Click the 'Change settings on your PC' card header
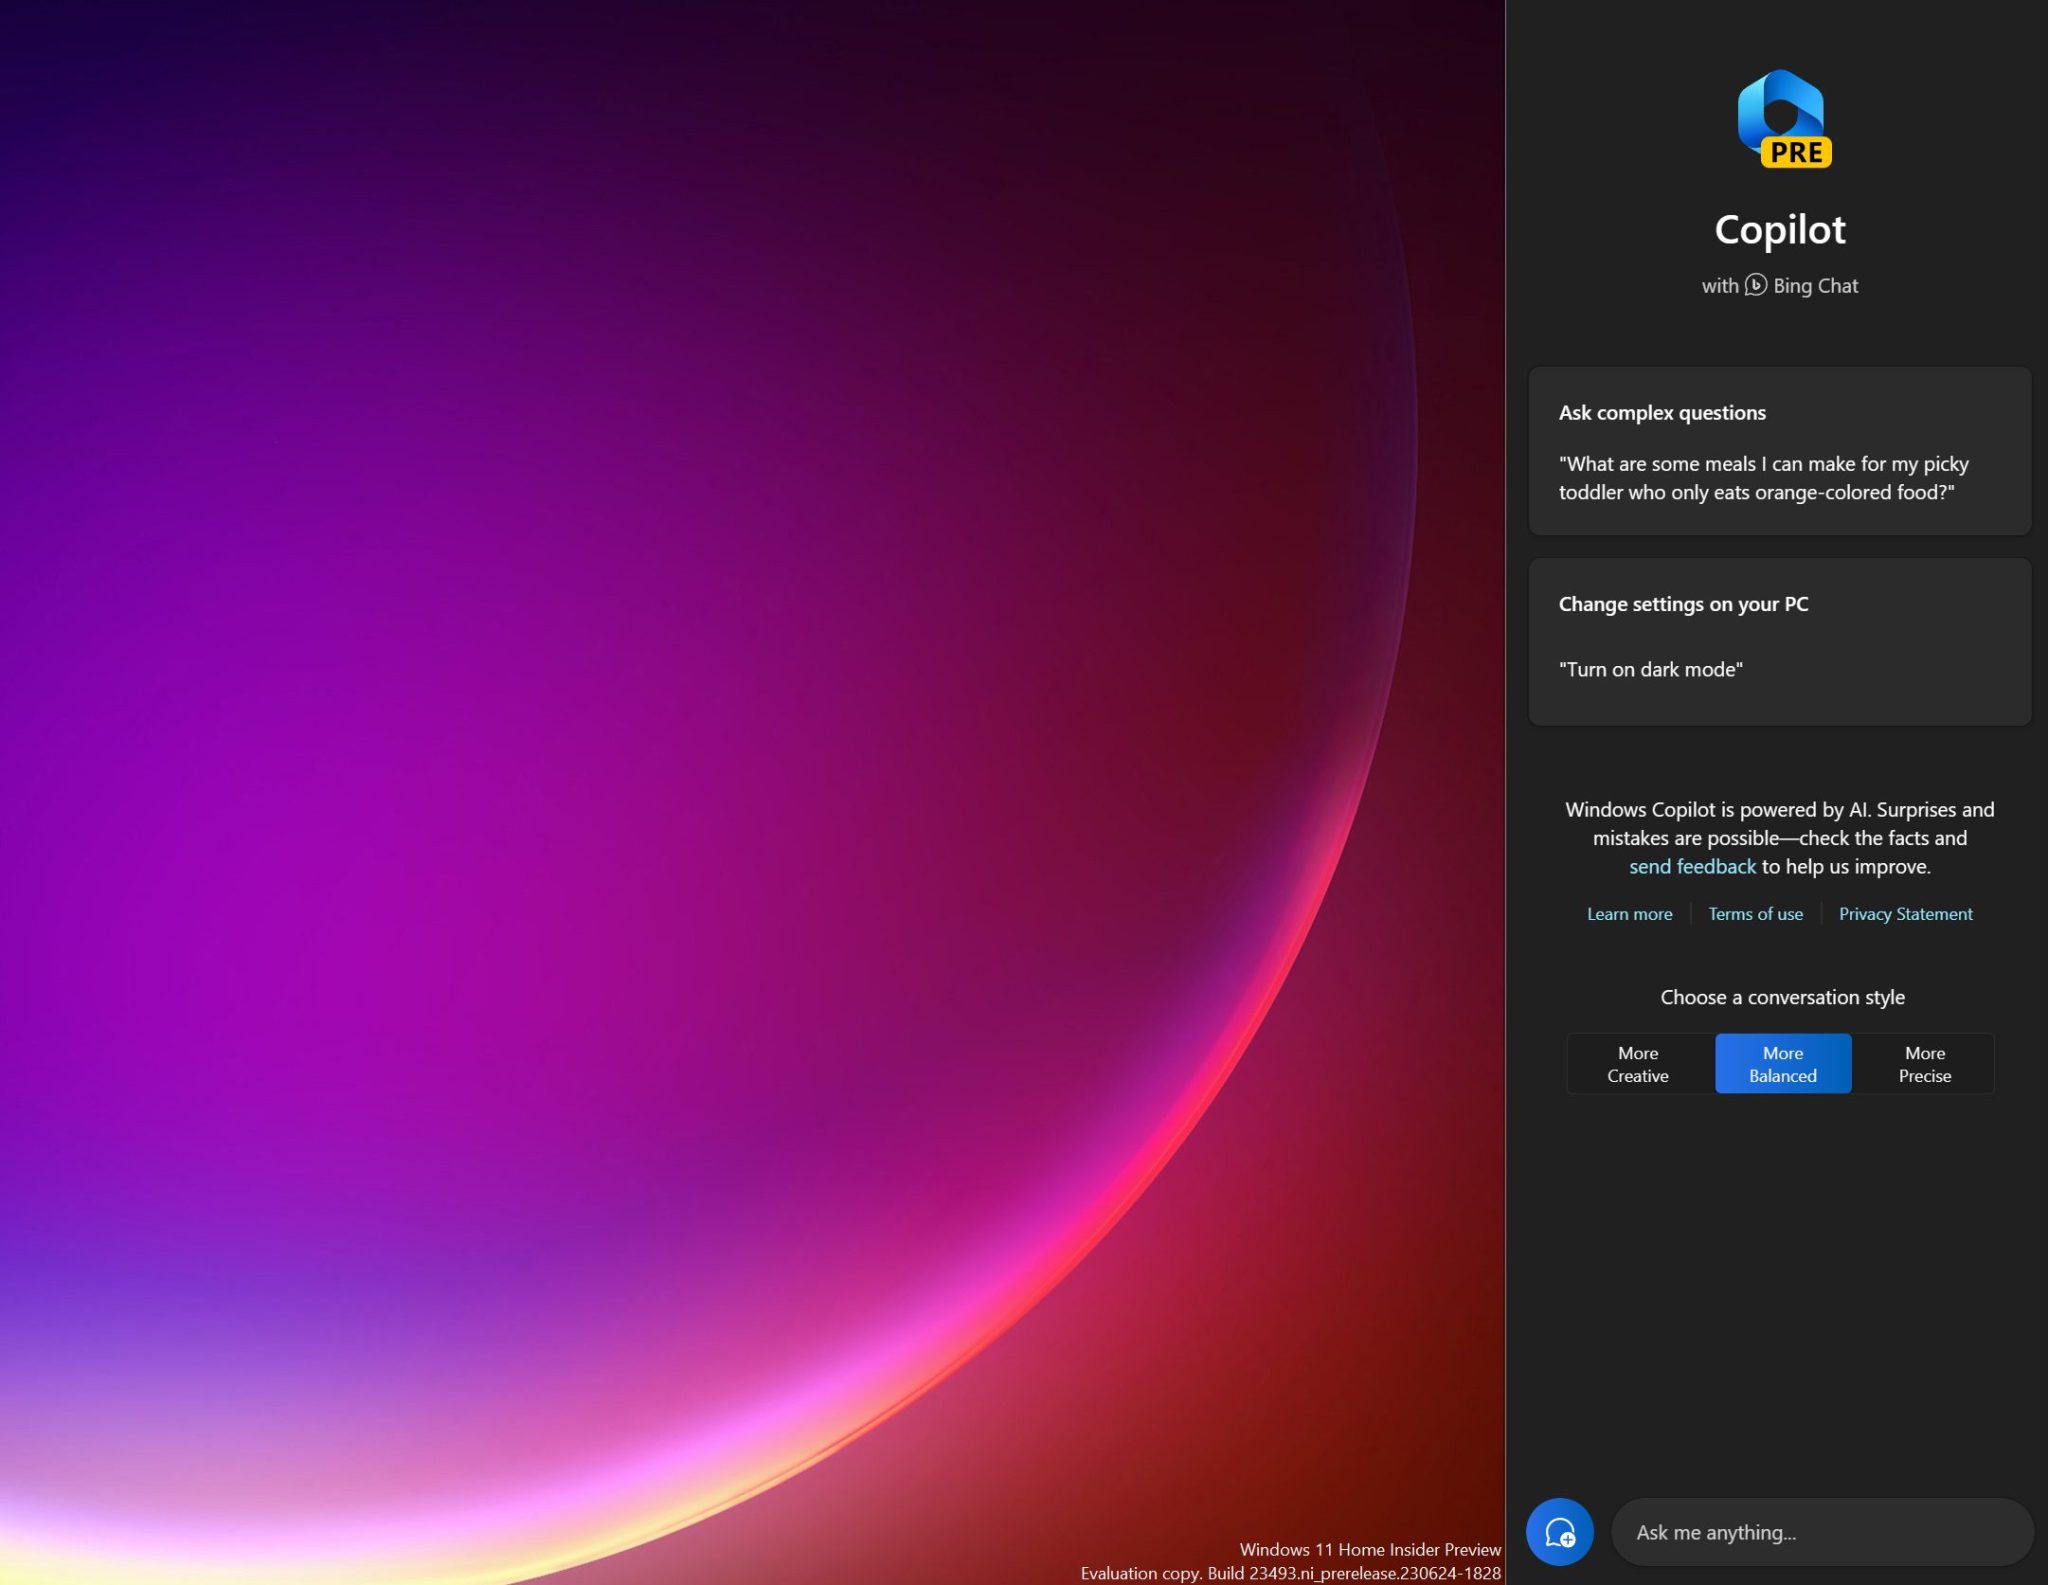The image size is (2048, 1585). tap(1684, 604)
